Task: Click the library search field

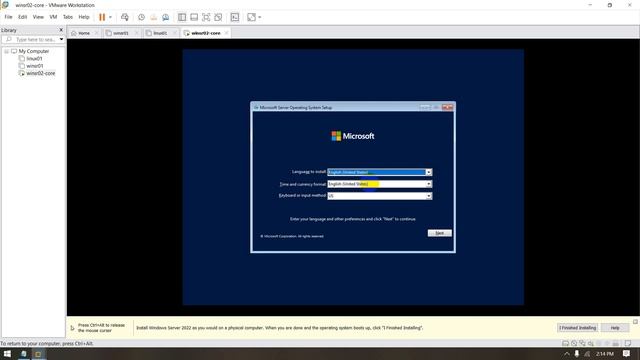Action: (30, 40)
